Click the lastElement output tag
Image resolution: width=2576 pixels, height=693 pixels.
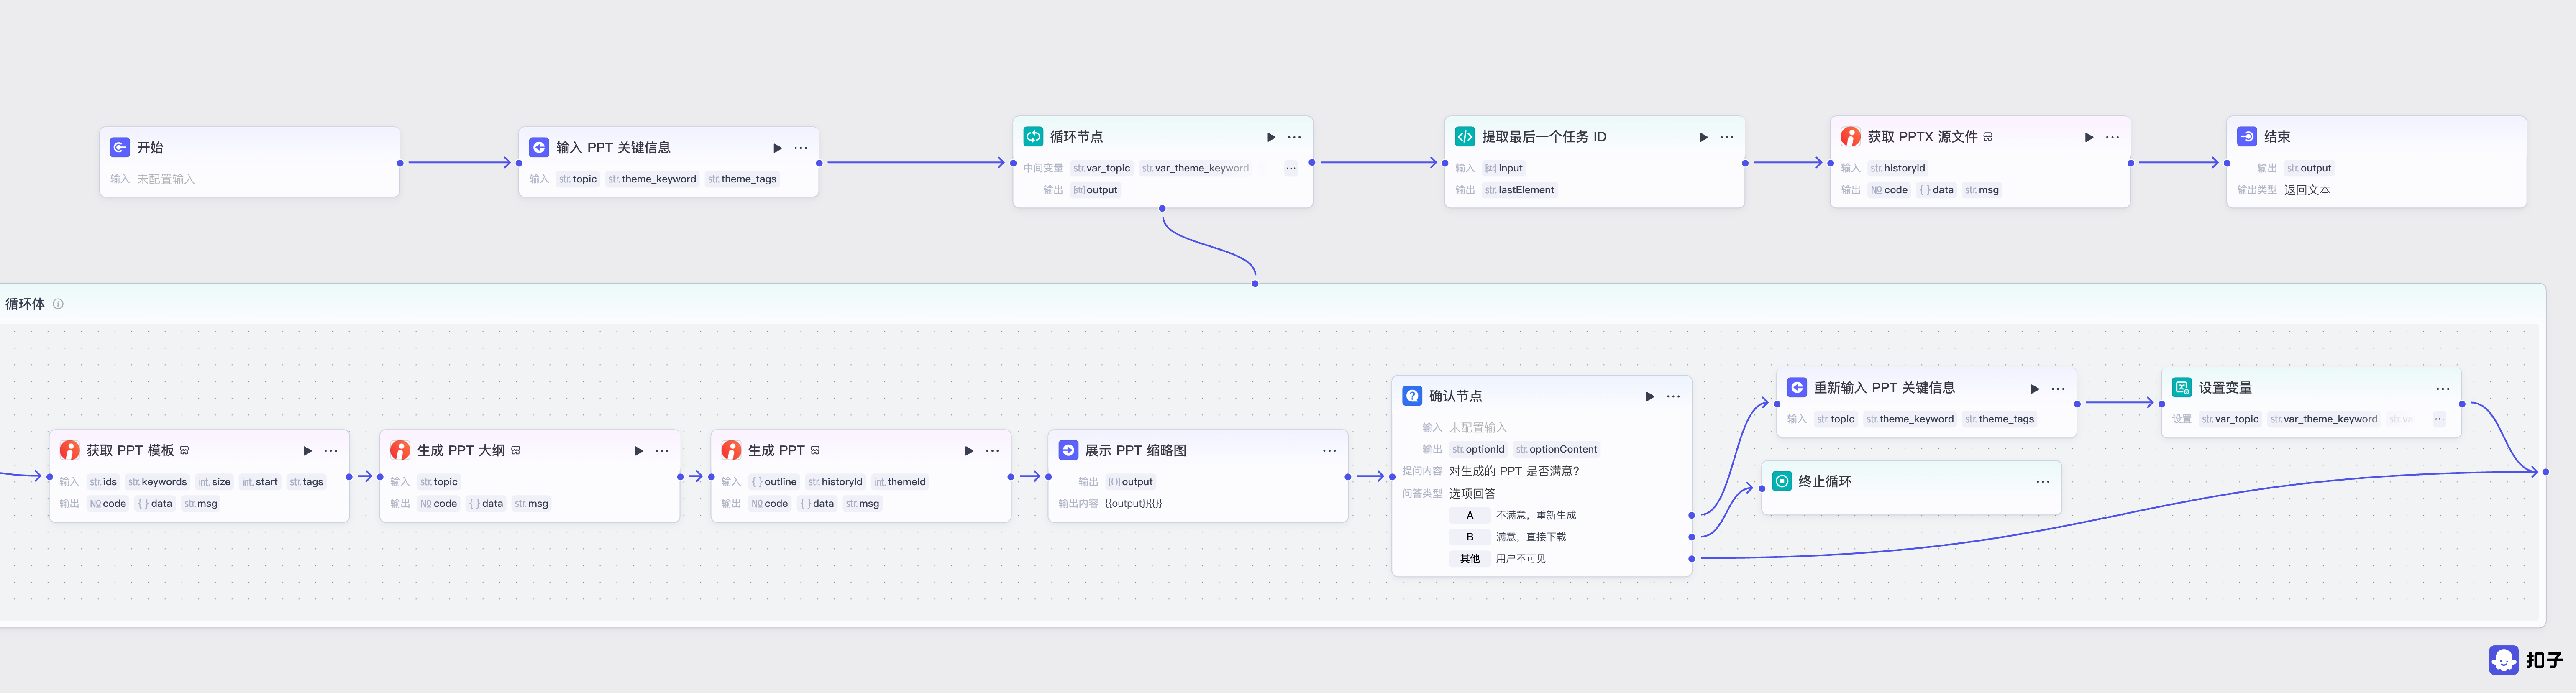tap(1520, 190)
